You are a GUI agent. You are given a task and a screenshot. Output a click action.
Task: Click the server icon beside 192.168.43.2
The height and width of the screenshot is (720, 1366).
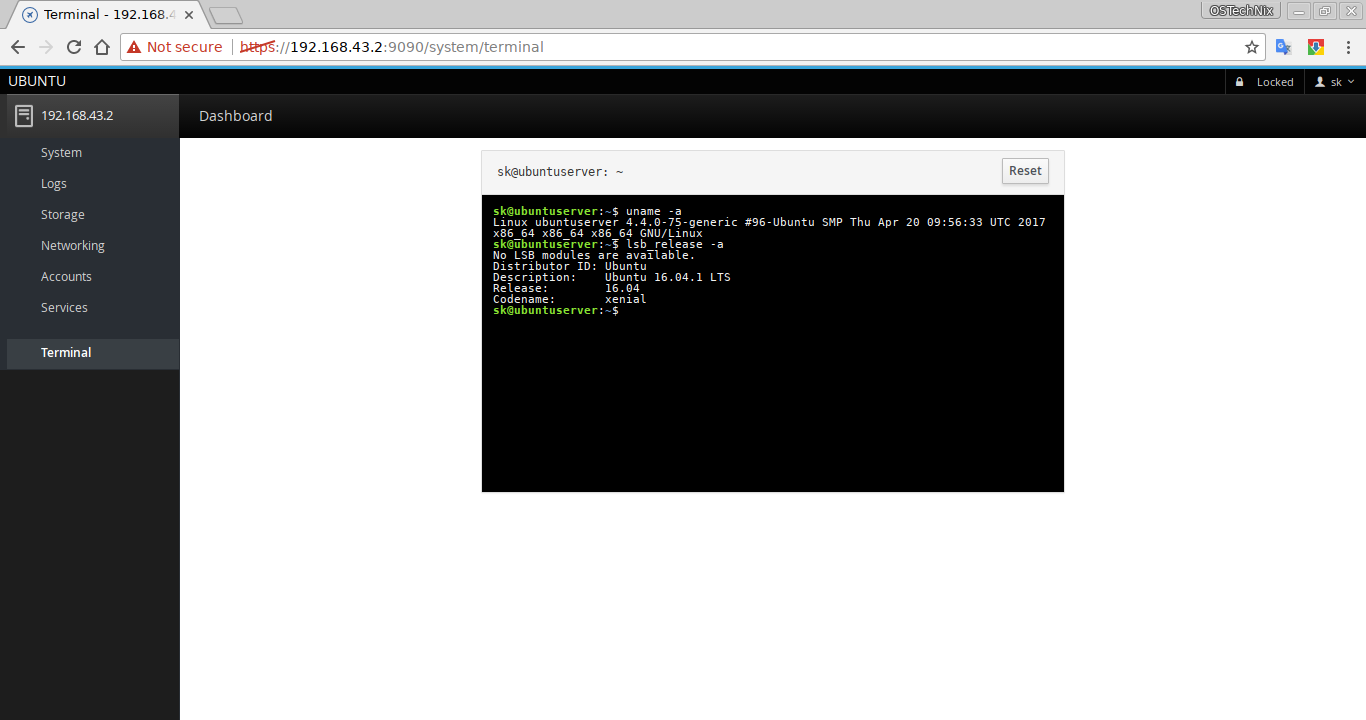click(x=22, y=115)
